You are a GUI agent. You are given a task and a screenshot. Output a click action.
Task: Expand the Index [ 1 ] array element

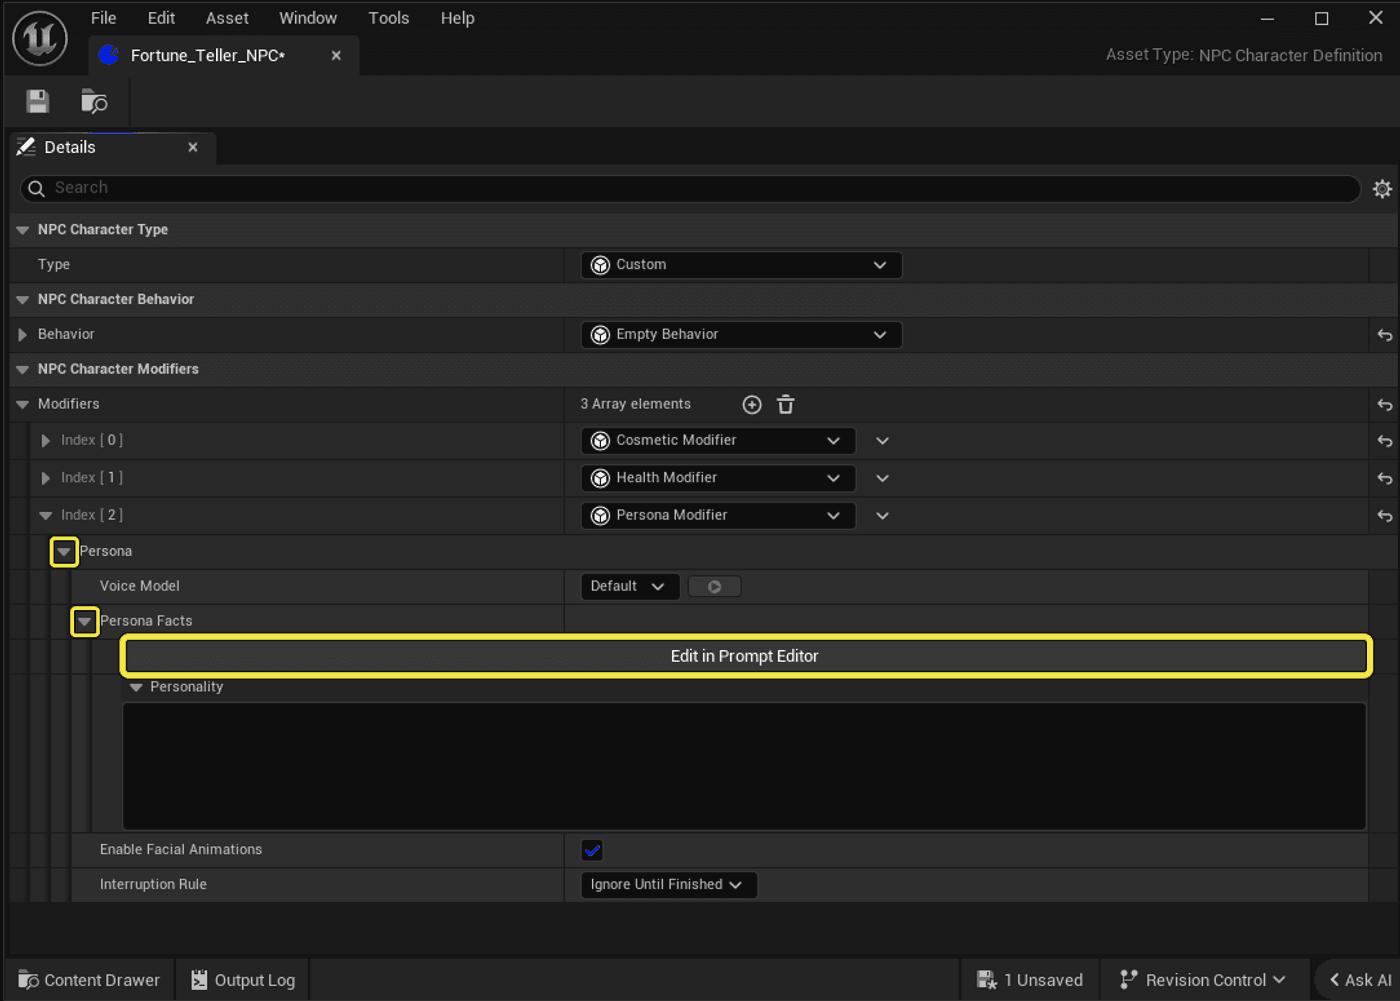pos(45,478)
